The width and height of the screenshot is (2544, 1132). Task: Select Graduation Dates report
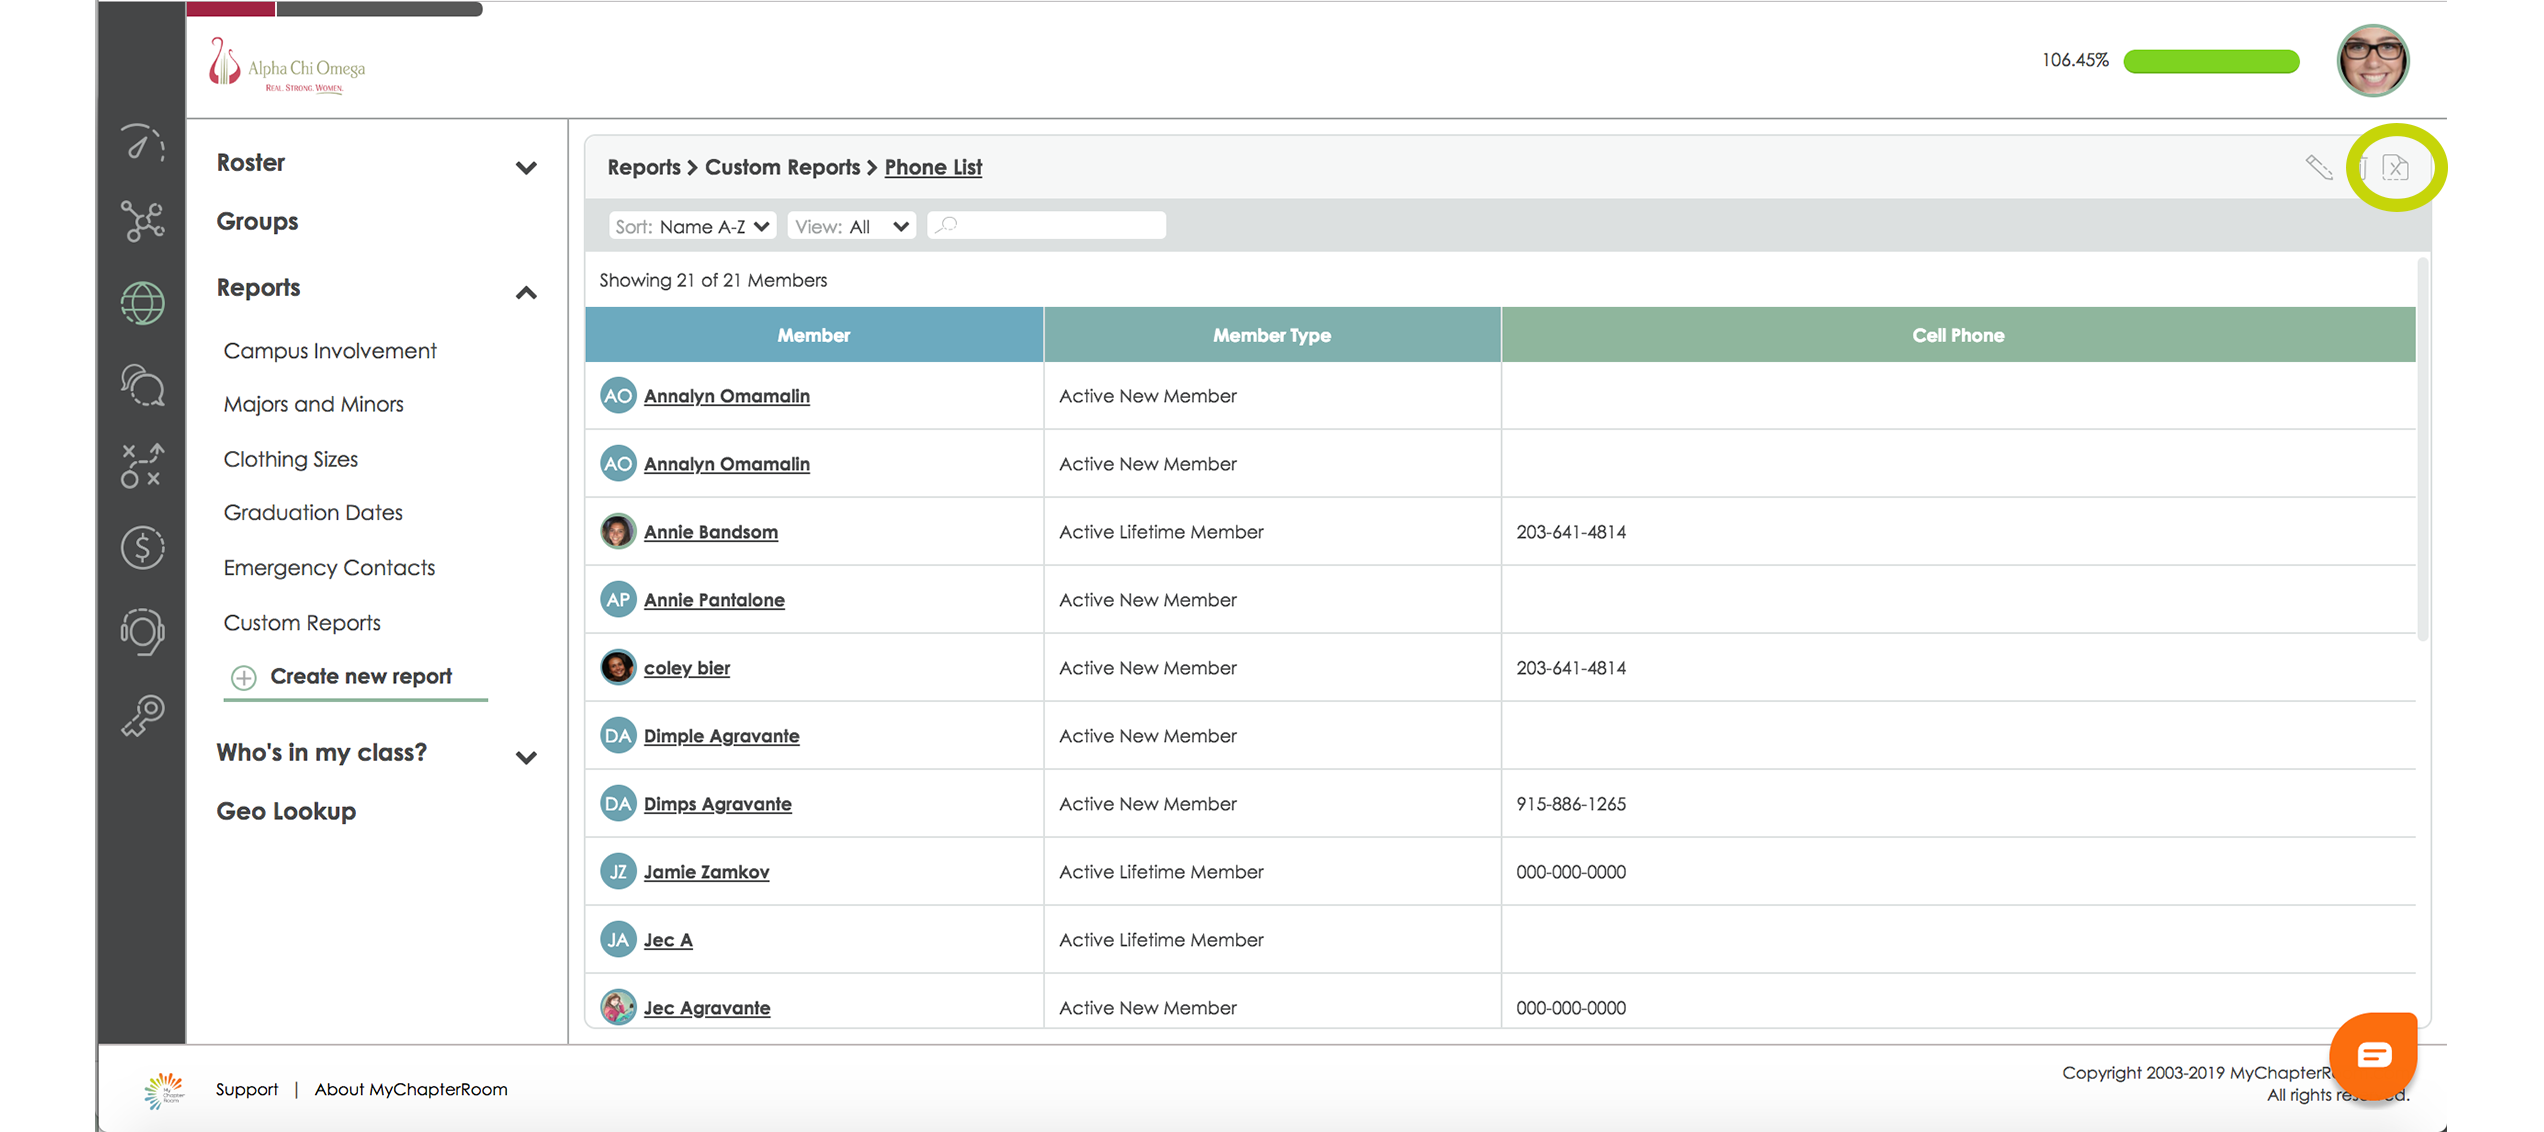(313, 512)
